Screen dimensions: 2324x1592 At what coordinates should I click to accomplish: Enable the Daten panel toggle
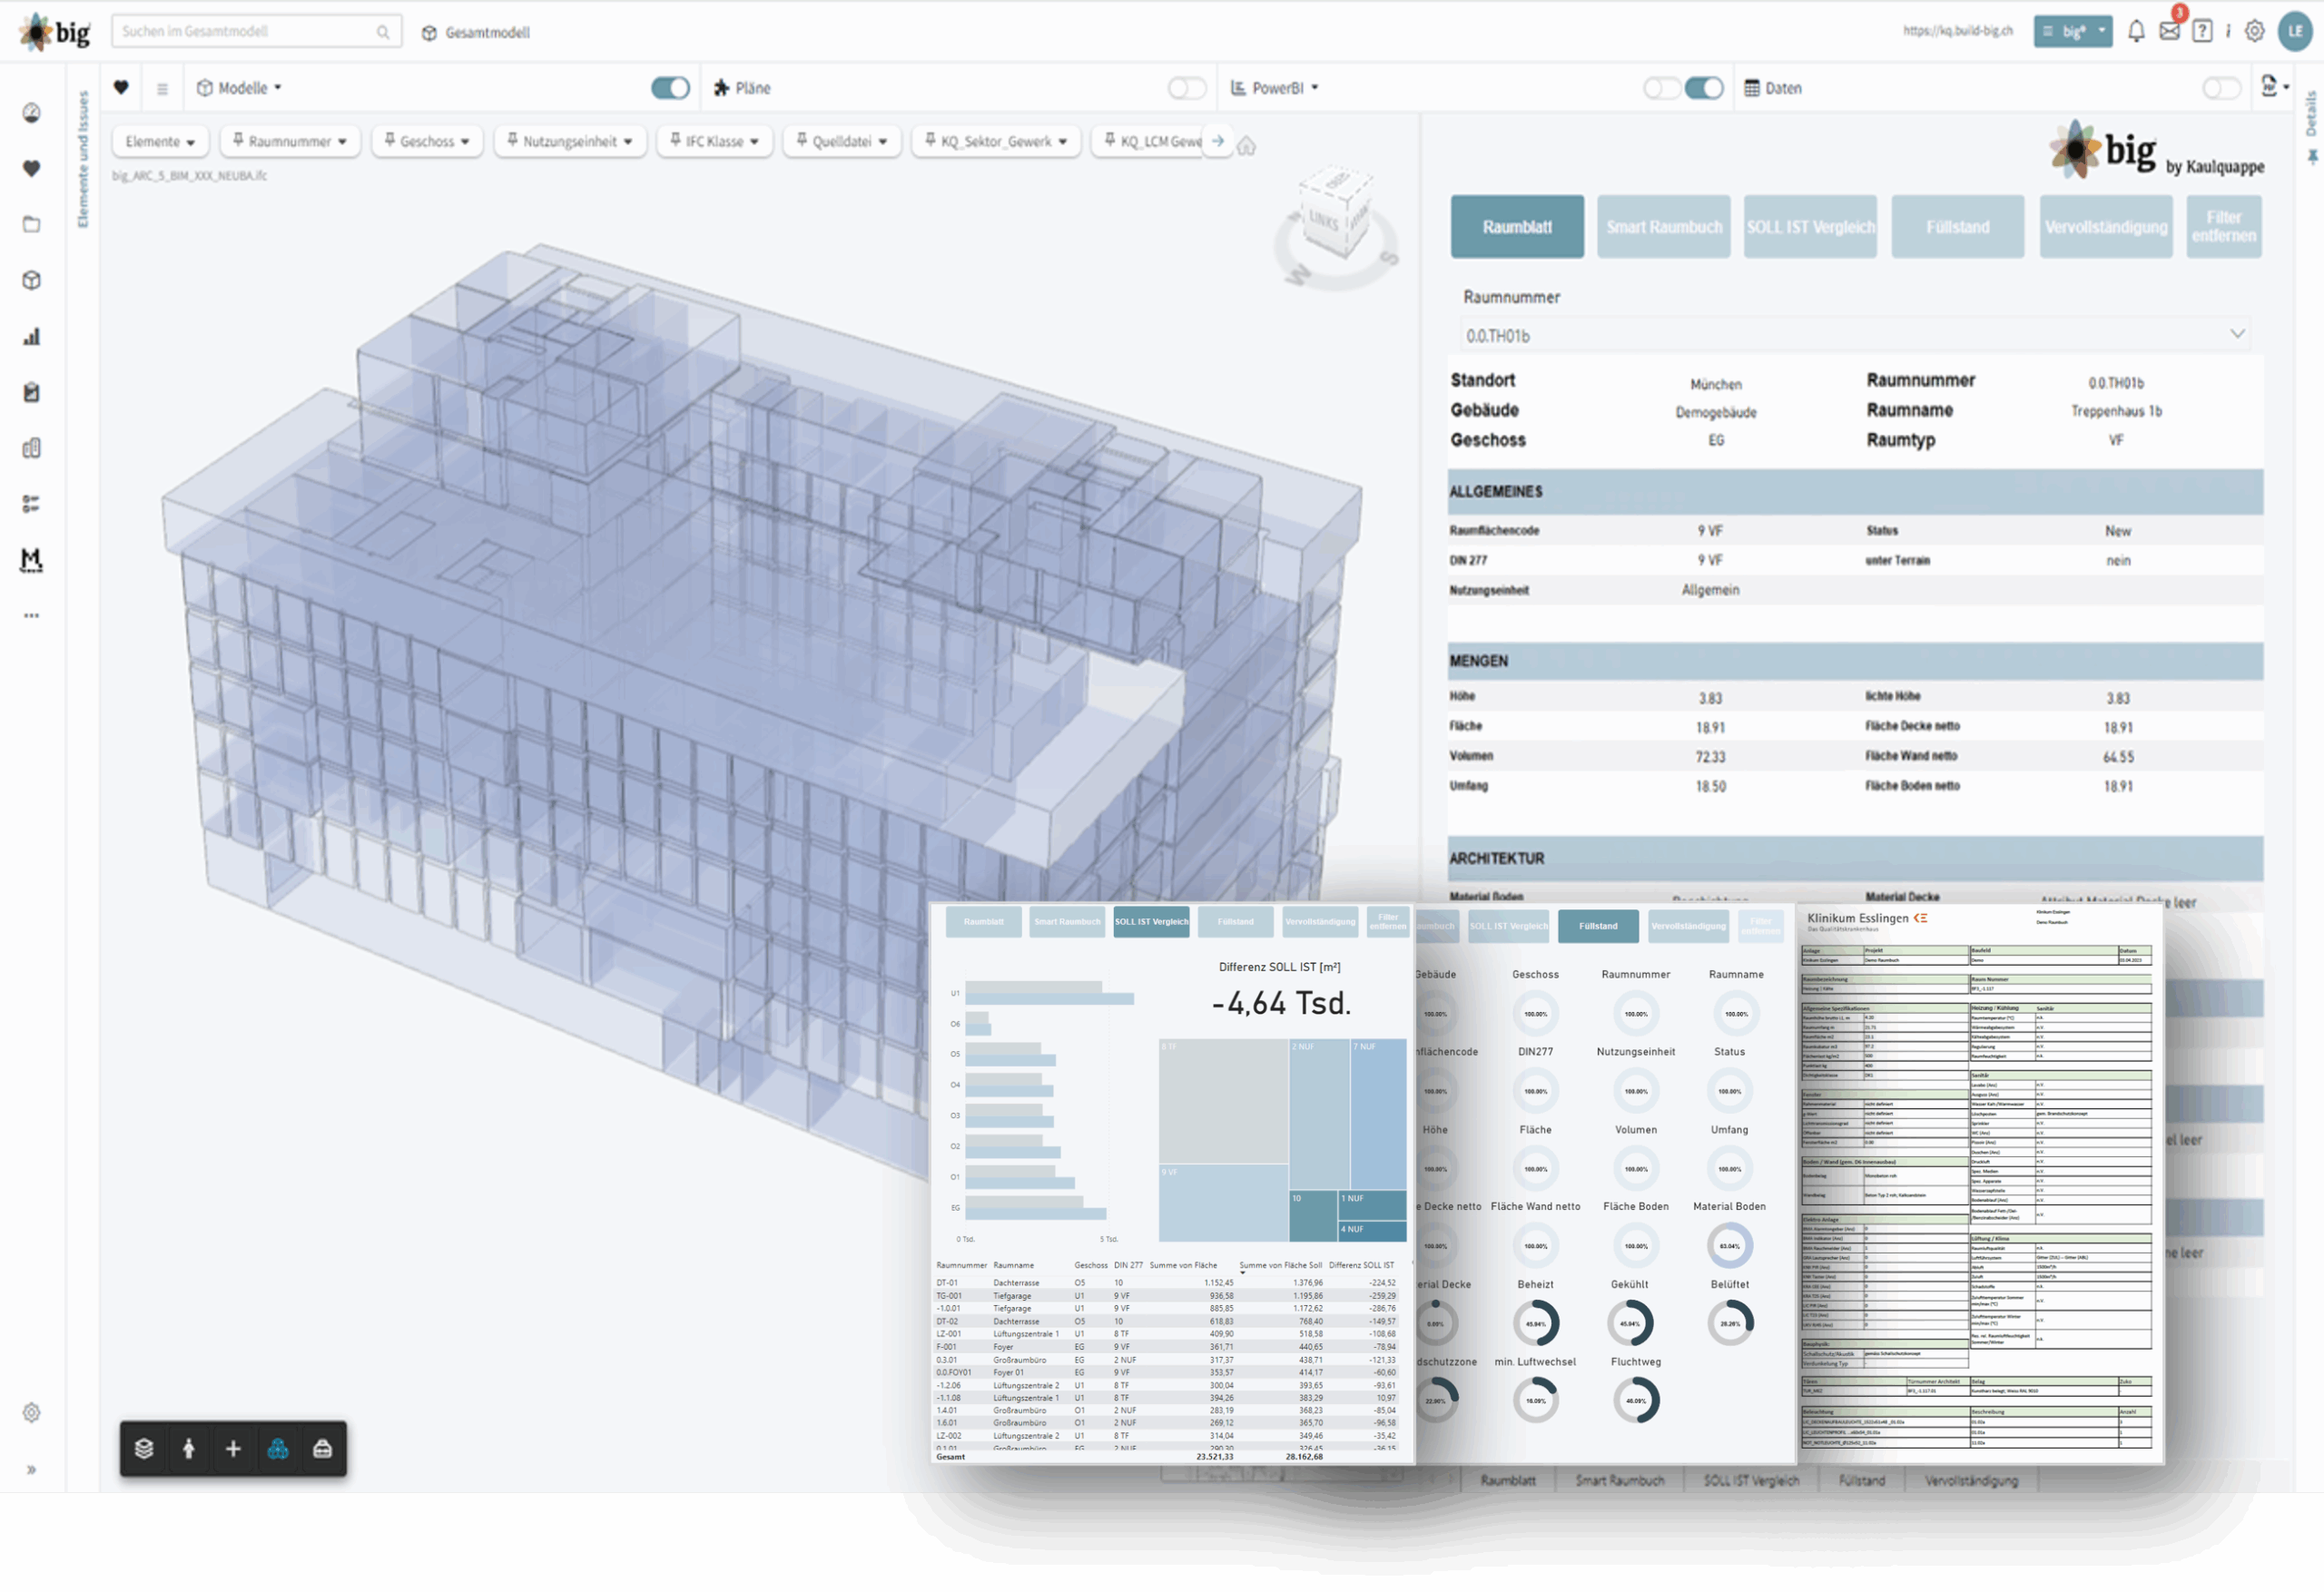point(2221,88)
